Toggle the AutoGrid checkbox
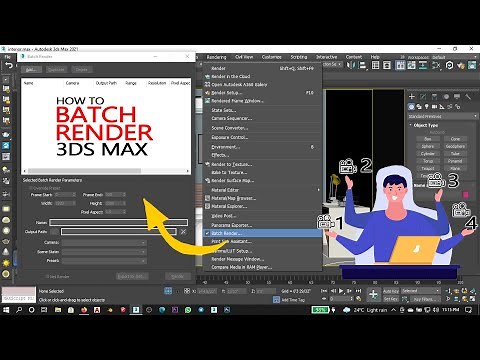Viewport: 480px width, 360px height. tap(426, 132)
